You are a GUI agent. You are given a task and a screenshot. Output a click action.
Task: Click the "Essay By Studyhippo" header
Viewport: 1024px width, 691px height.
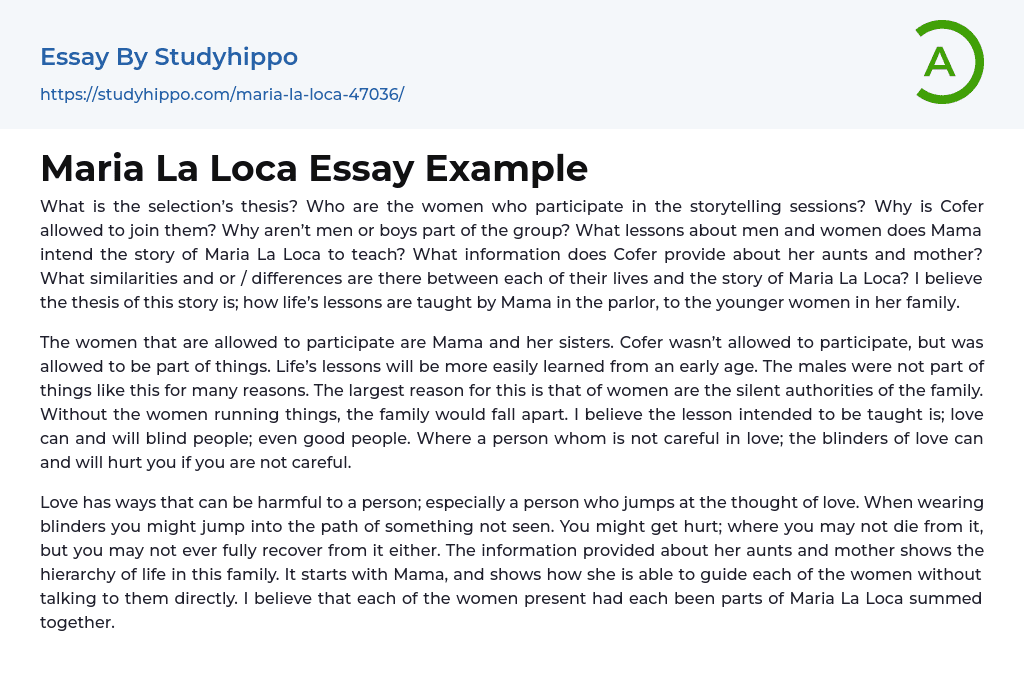click(169, 57)
